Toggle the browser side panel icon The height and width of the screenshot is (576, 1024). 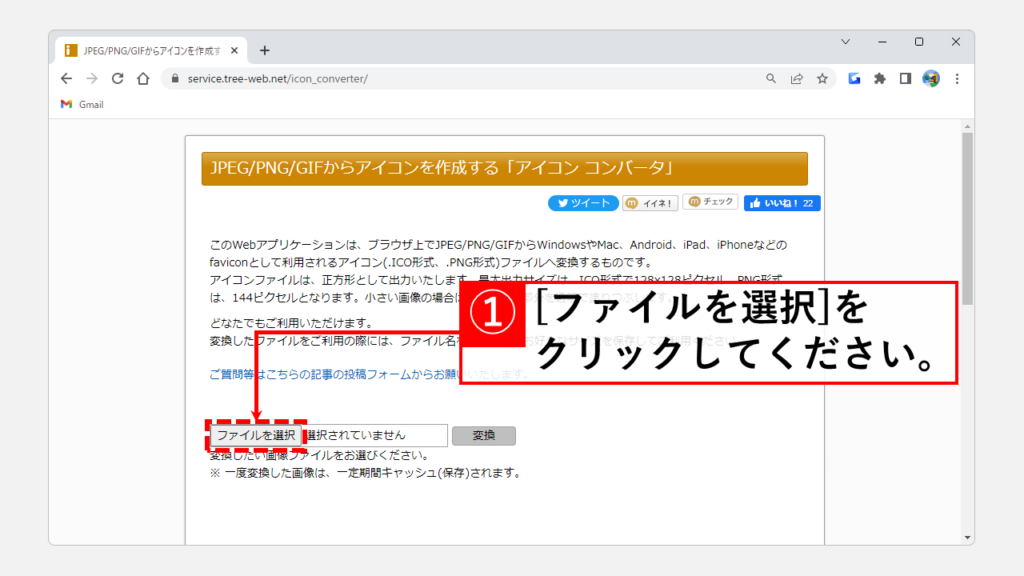click(x=905, y=78)
